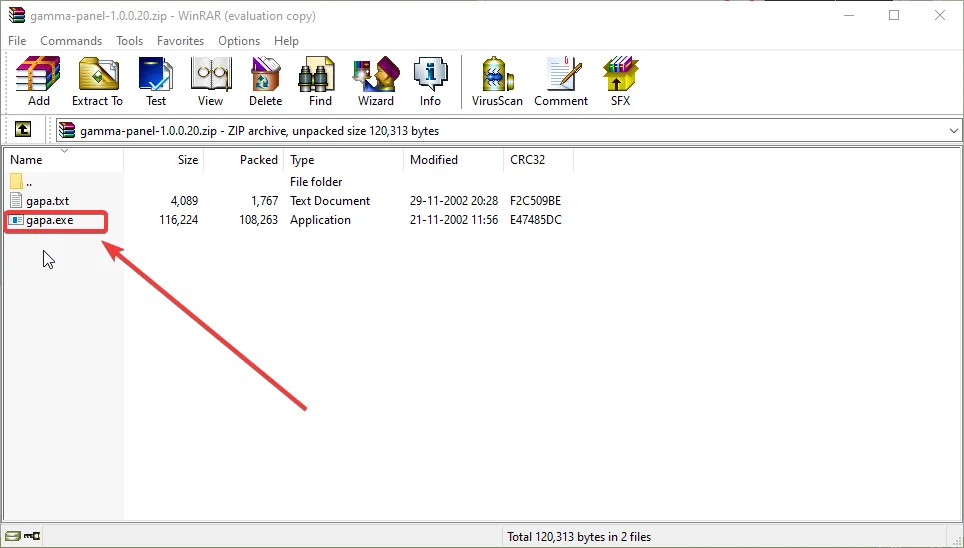Click the Extract To toolbar icon

tap(97, 81)
